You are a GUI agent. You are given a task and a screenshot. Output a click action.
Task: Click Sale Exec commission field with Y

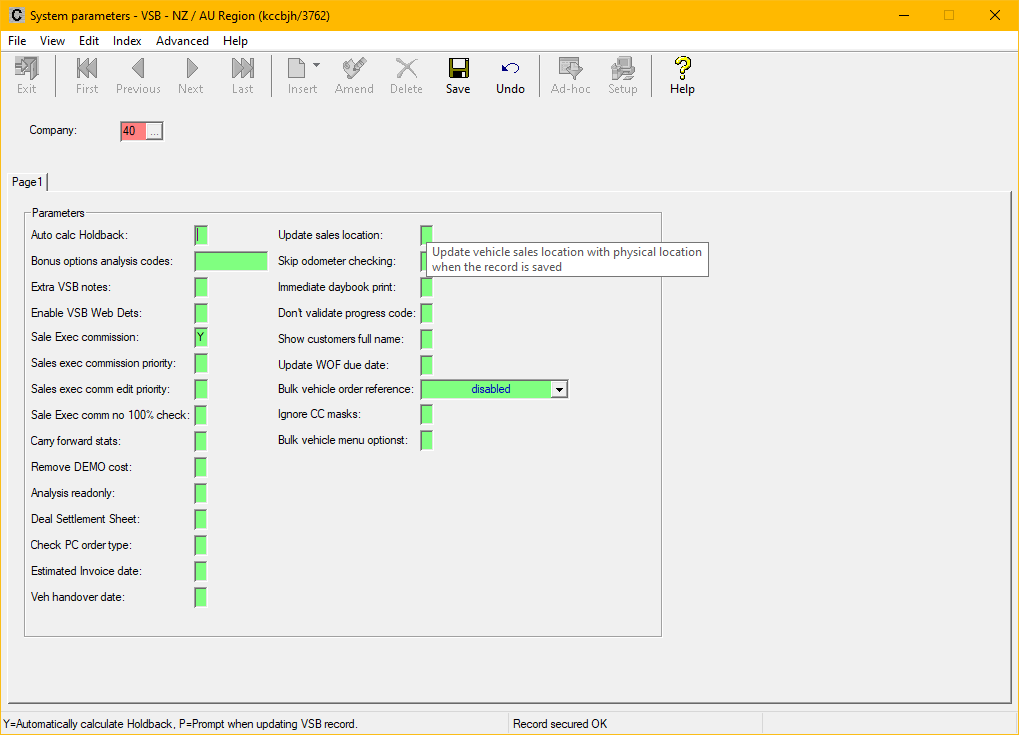pos(201,337)
